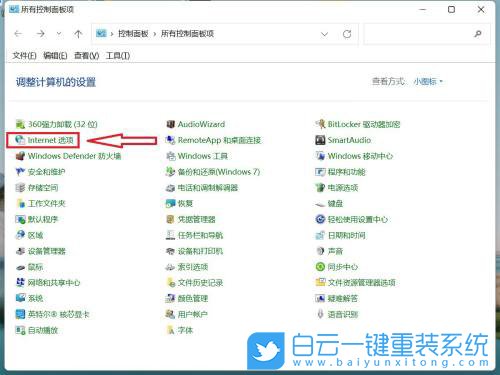Image resolution: width=500 pixels, height=375 pixels.
Task: Open 日期和时间
Action: point(340,235)
